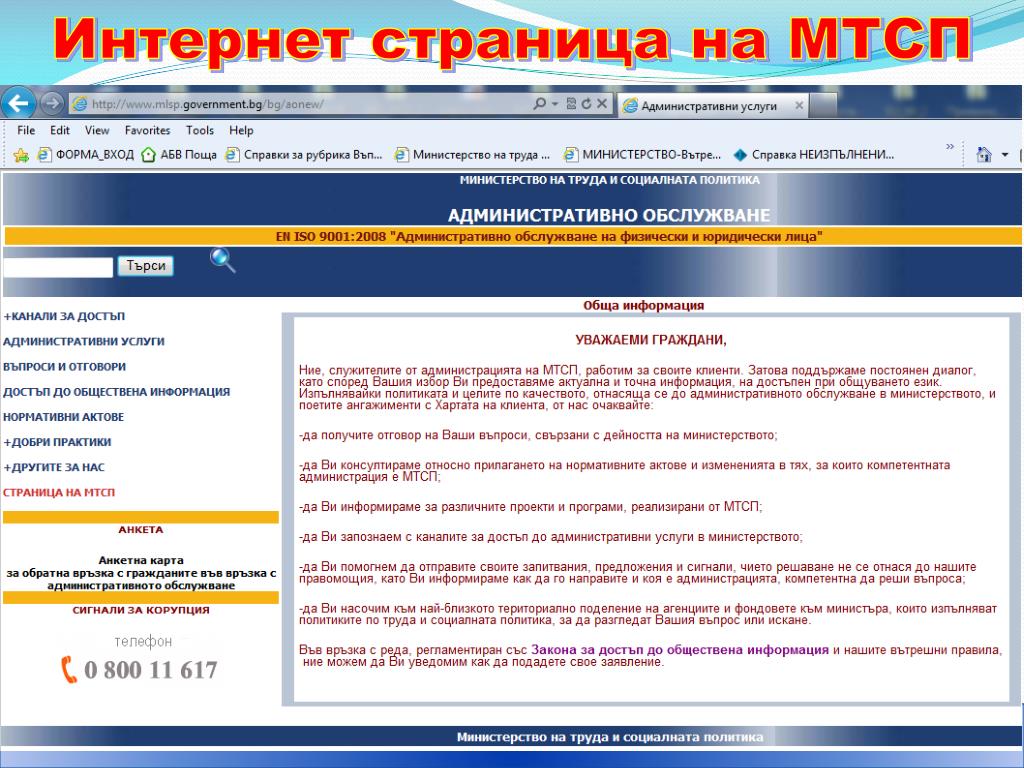Open Закона за достъп до обществена информация link

click(x=679, y=650)
